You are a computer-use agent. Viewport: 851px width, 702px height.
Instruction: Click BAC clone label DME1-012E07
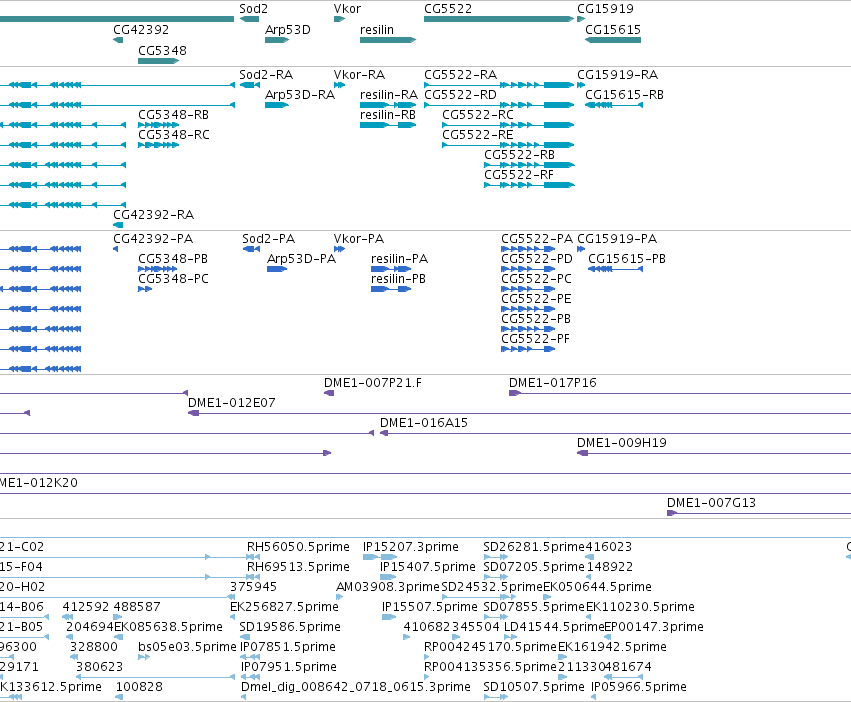pyautogui.click(x=232, y=403)
